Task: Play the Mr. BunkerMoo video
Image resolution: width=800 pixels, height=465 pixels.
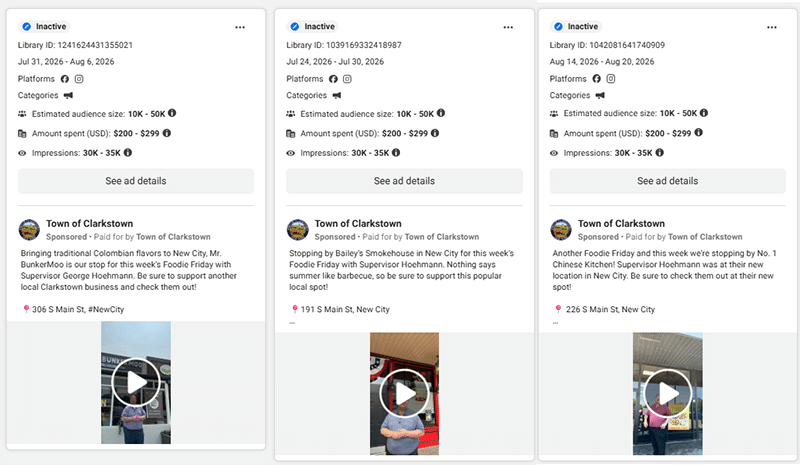Action: [x=136, y=382]
